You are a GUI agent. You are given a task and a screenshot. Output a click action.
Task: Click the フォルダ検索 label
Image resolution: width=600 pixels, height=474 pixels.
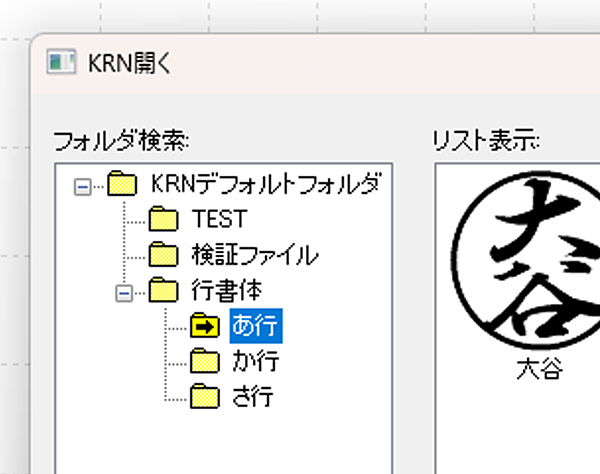[x=121, y=142]
